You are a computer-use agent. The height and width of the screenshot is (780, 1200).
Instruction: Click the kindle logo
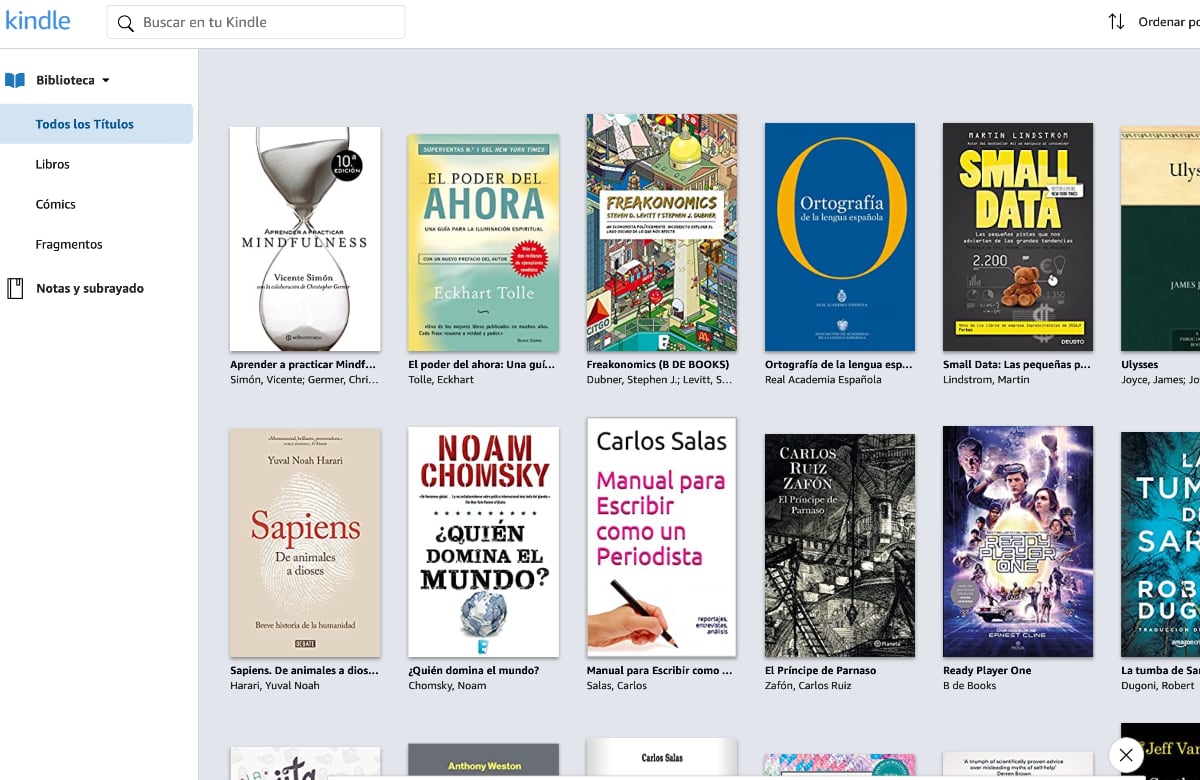[38, 20]
